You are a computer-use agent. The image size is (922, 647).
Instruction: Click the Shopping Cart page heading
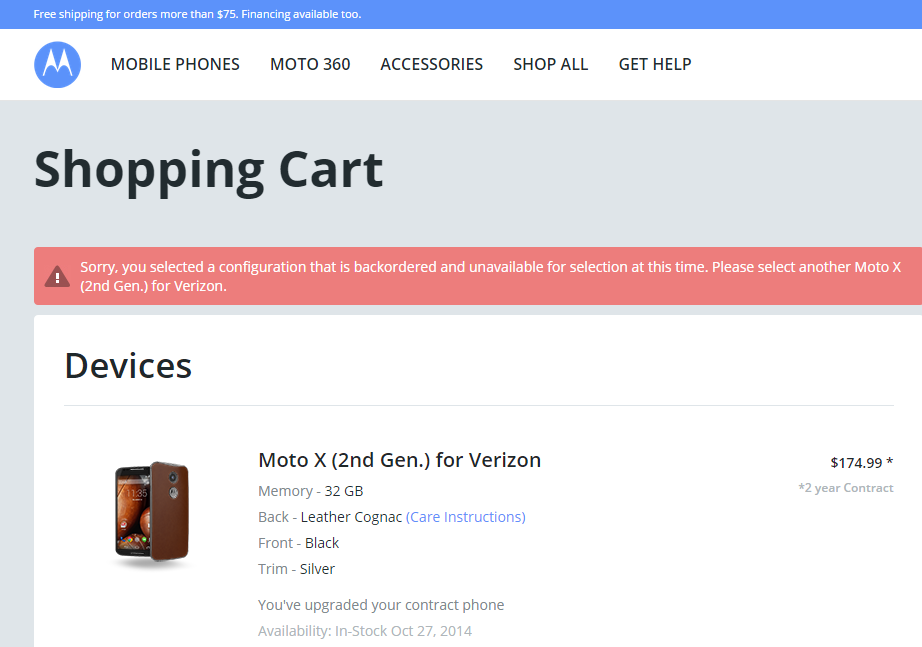208,169
